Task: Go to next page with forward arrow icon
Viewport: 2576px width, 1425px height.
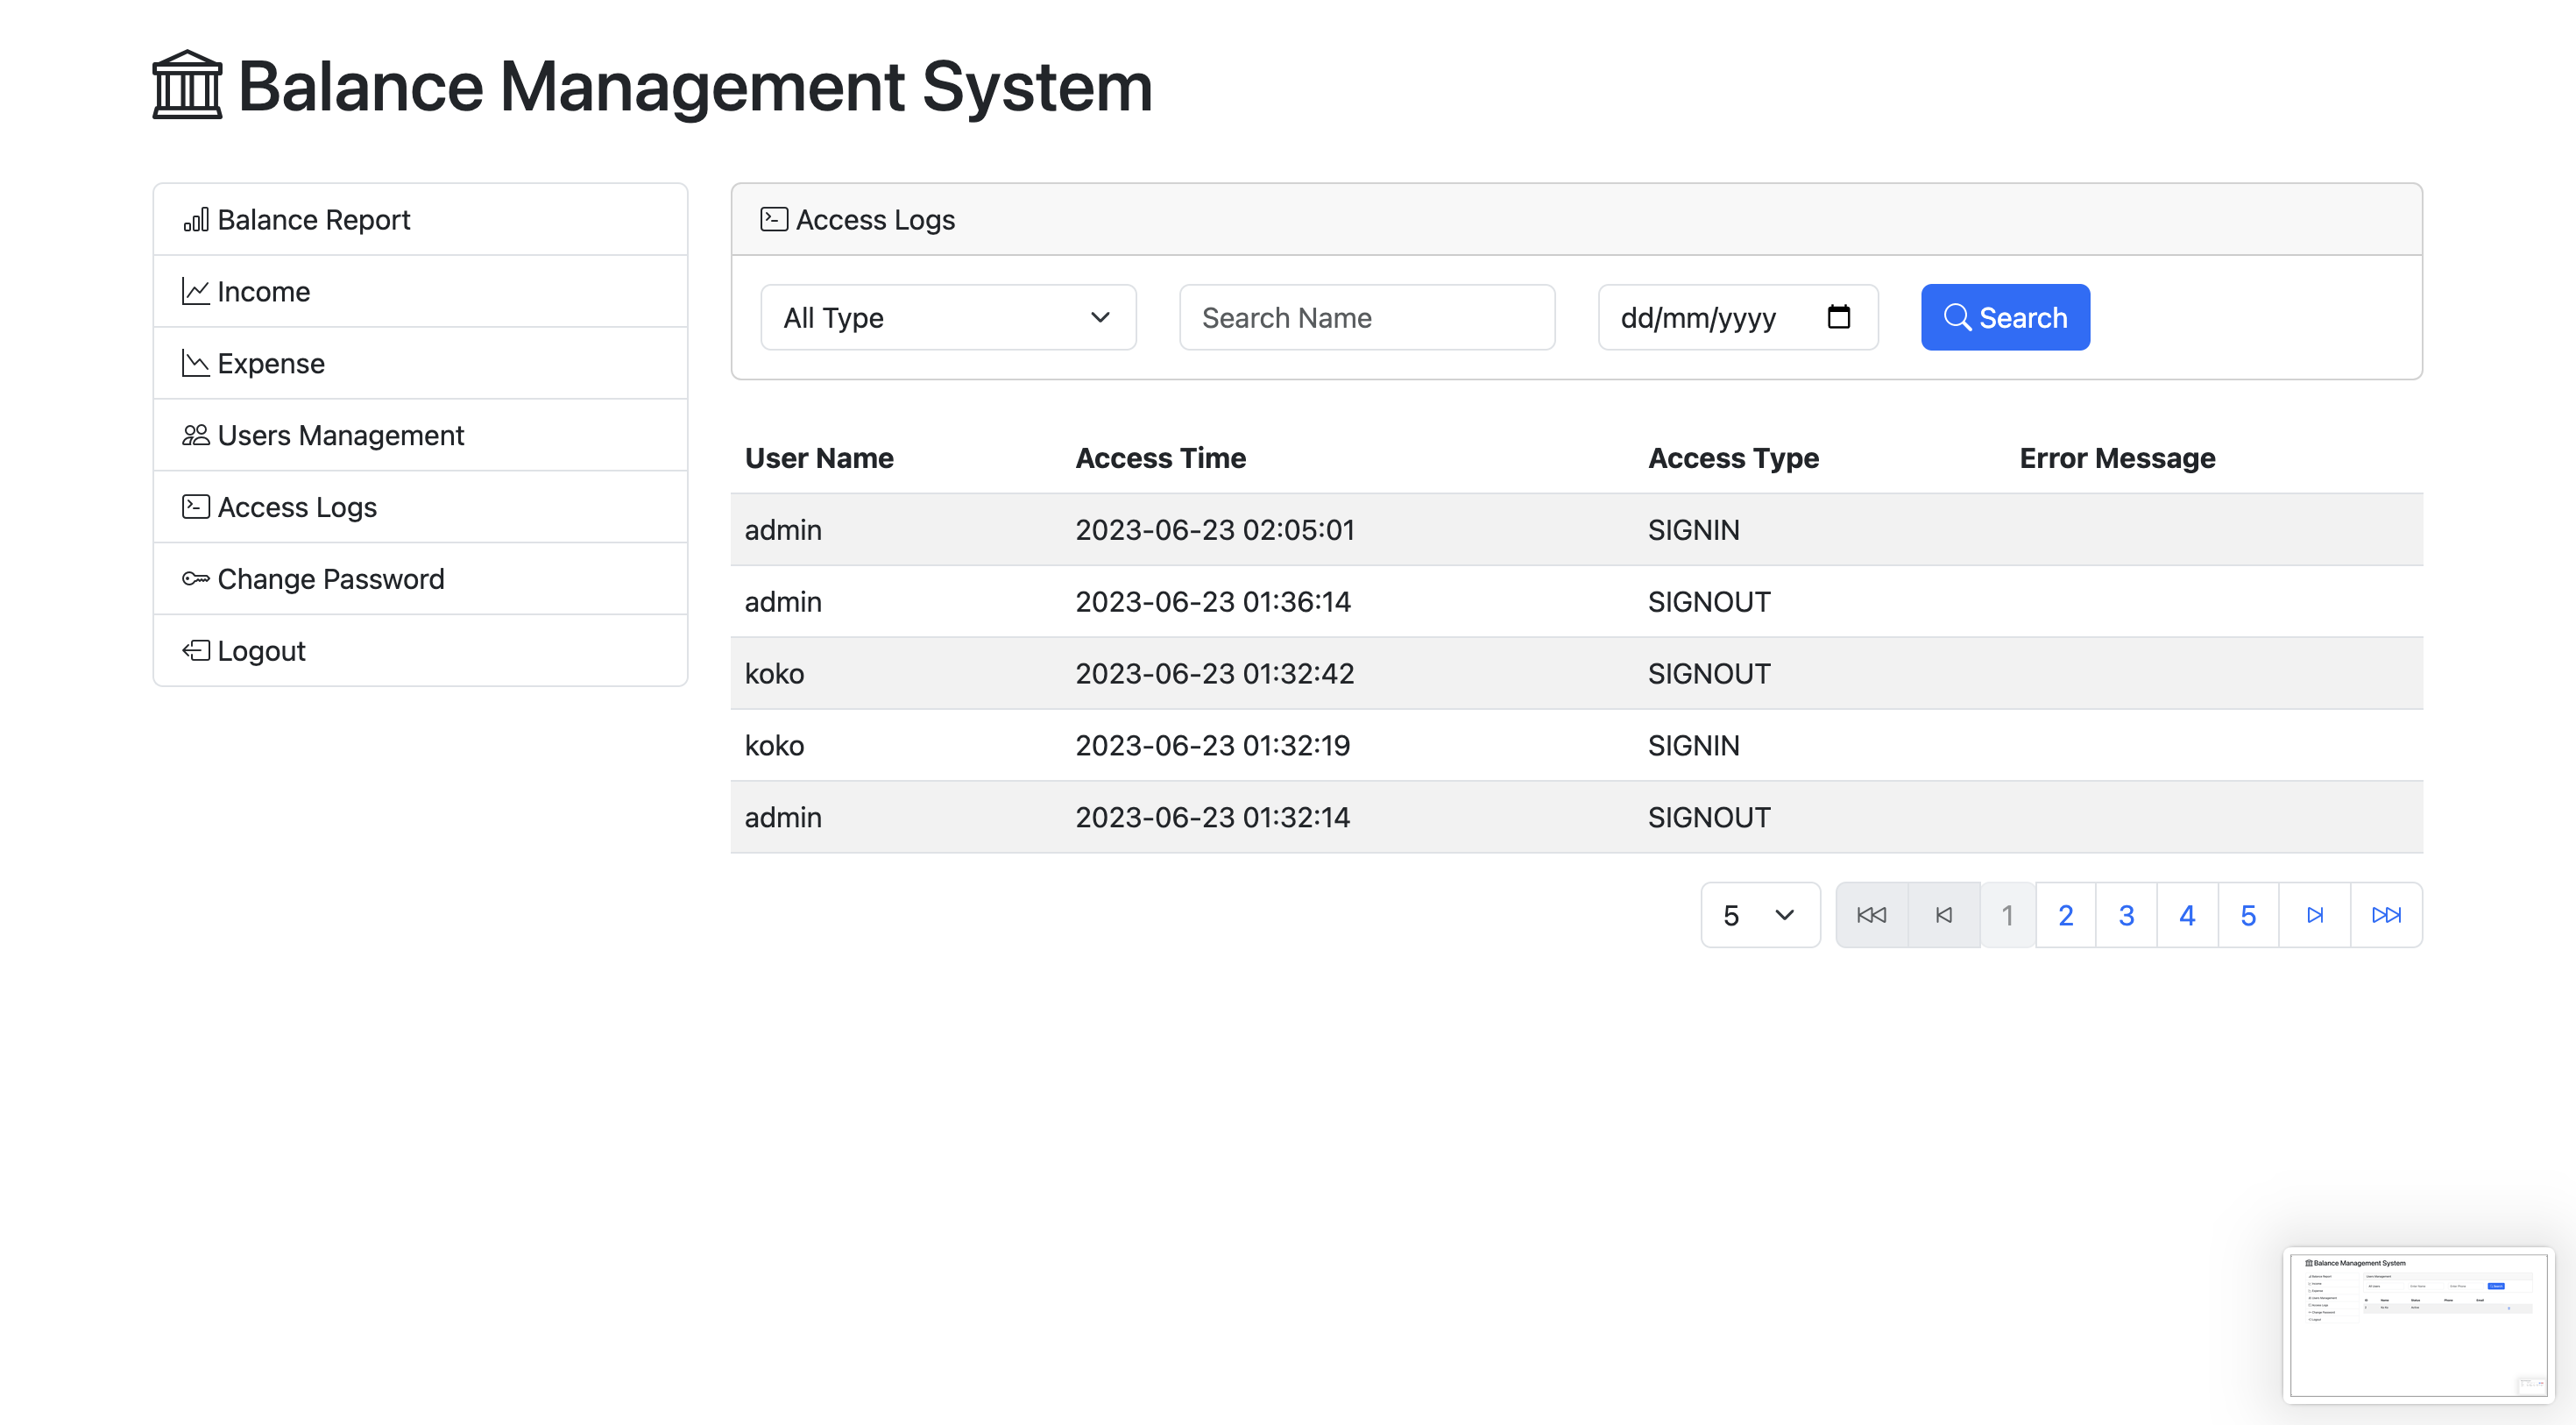Action: click(2315, 915)
